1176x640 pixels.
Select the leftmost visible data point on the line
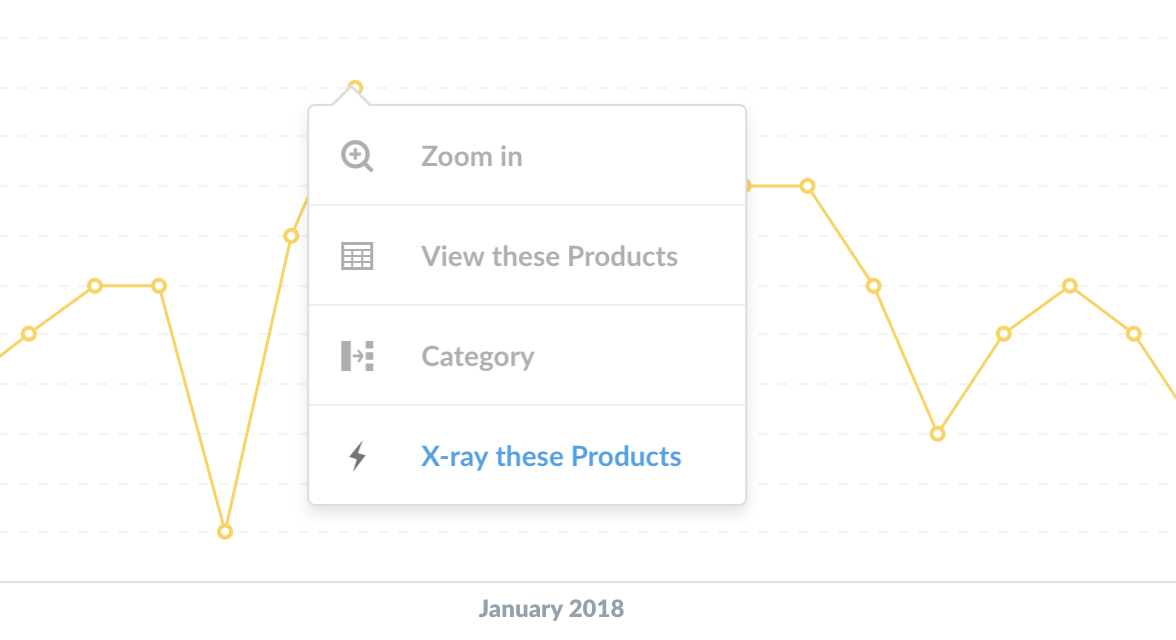coord(29,333)
